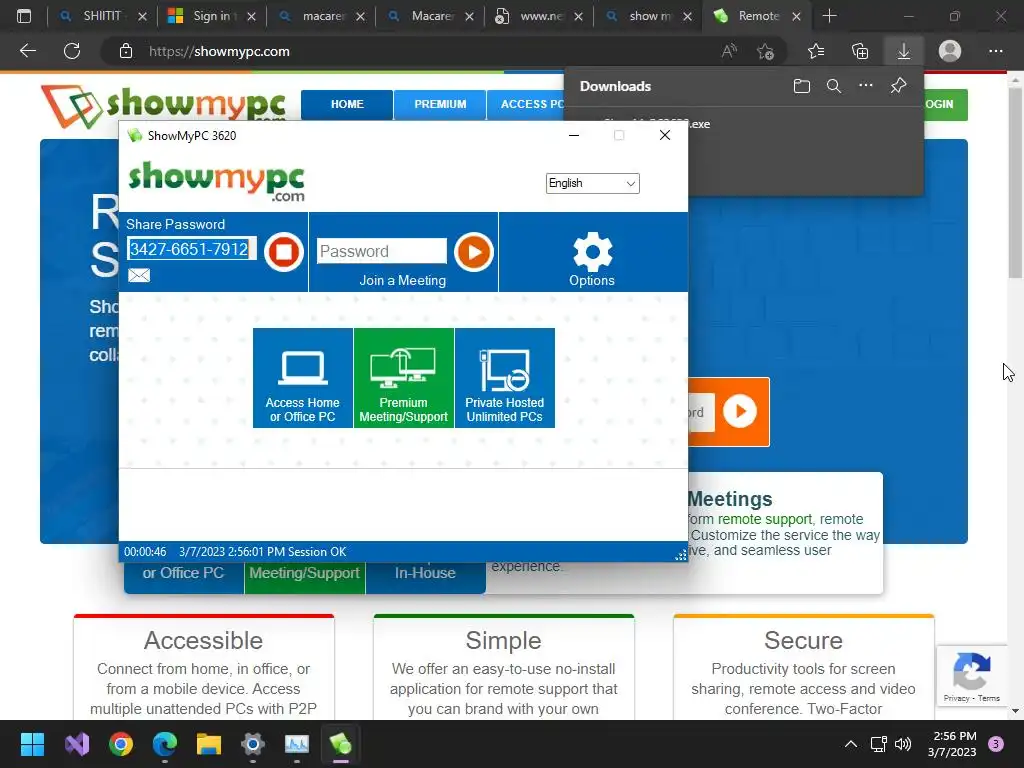Open Windows Start menu

pyautogui.click(x=32, y=744)
